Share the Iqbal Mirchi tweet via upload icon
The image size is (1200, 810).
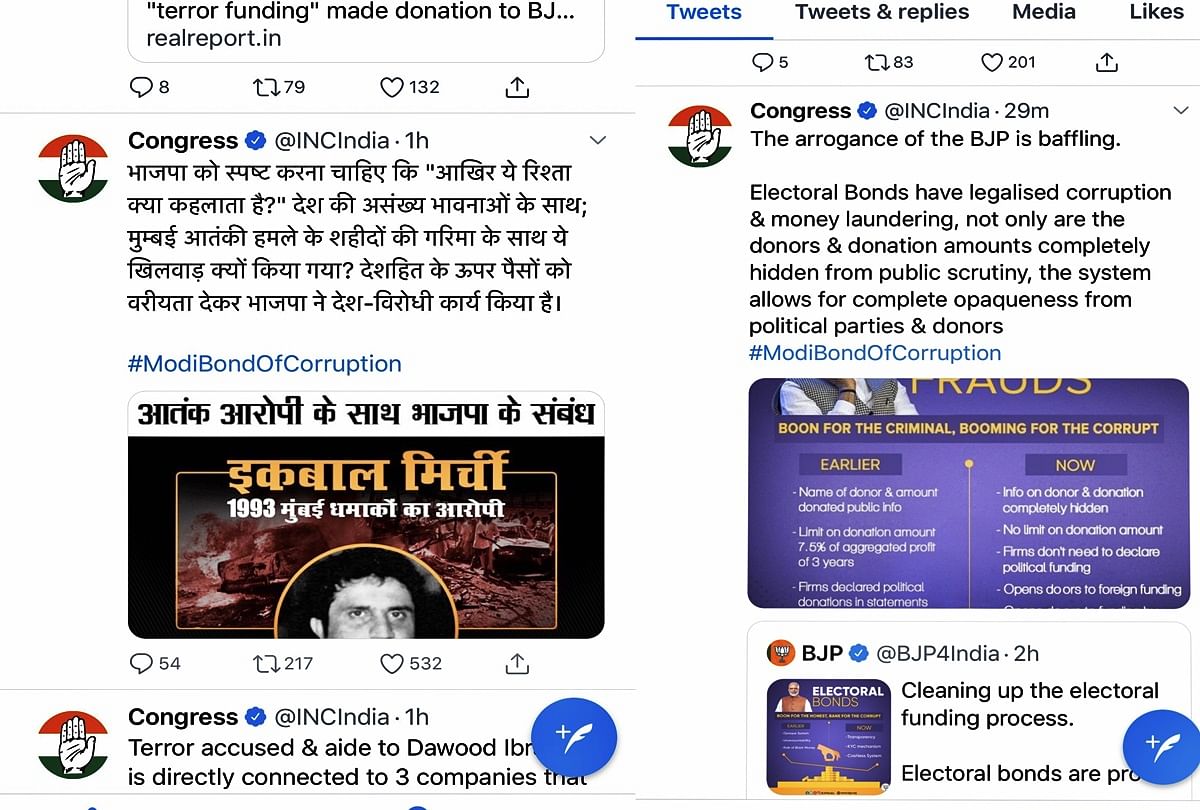click(517, 662)
